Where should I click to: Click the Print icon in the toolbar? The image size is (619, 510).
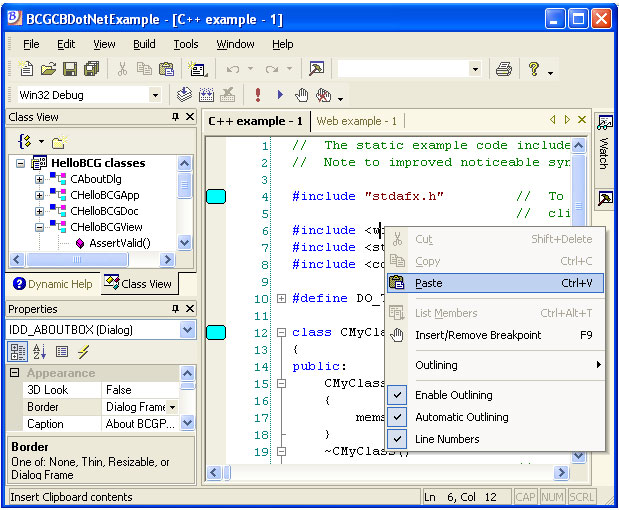pos(504,69)
